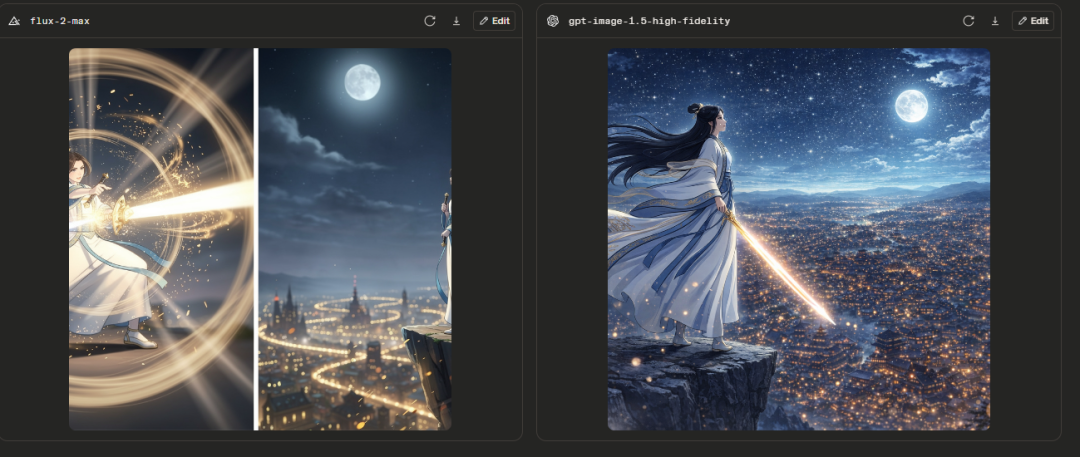Click the pencil icon in flux-2-max Edit button

point(484,21)
